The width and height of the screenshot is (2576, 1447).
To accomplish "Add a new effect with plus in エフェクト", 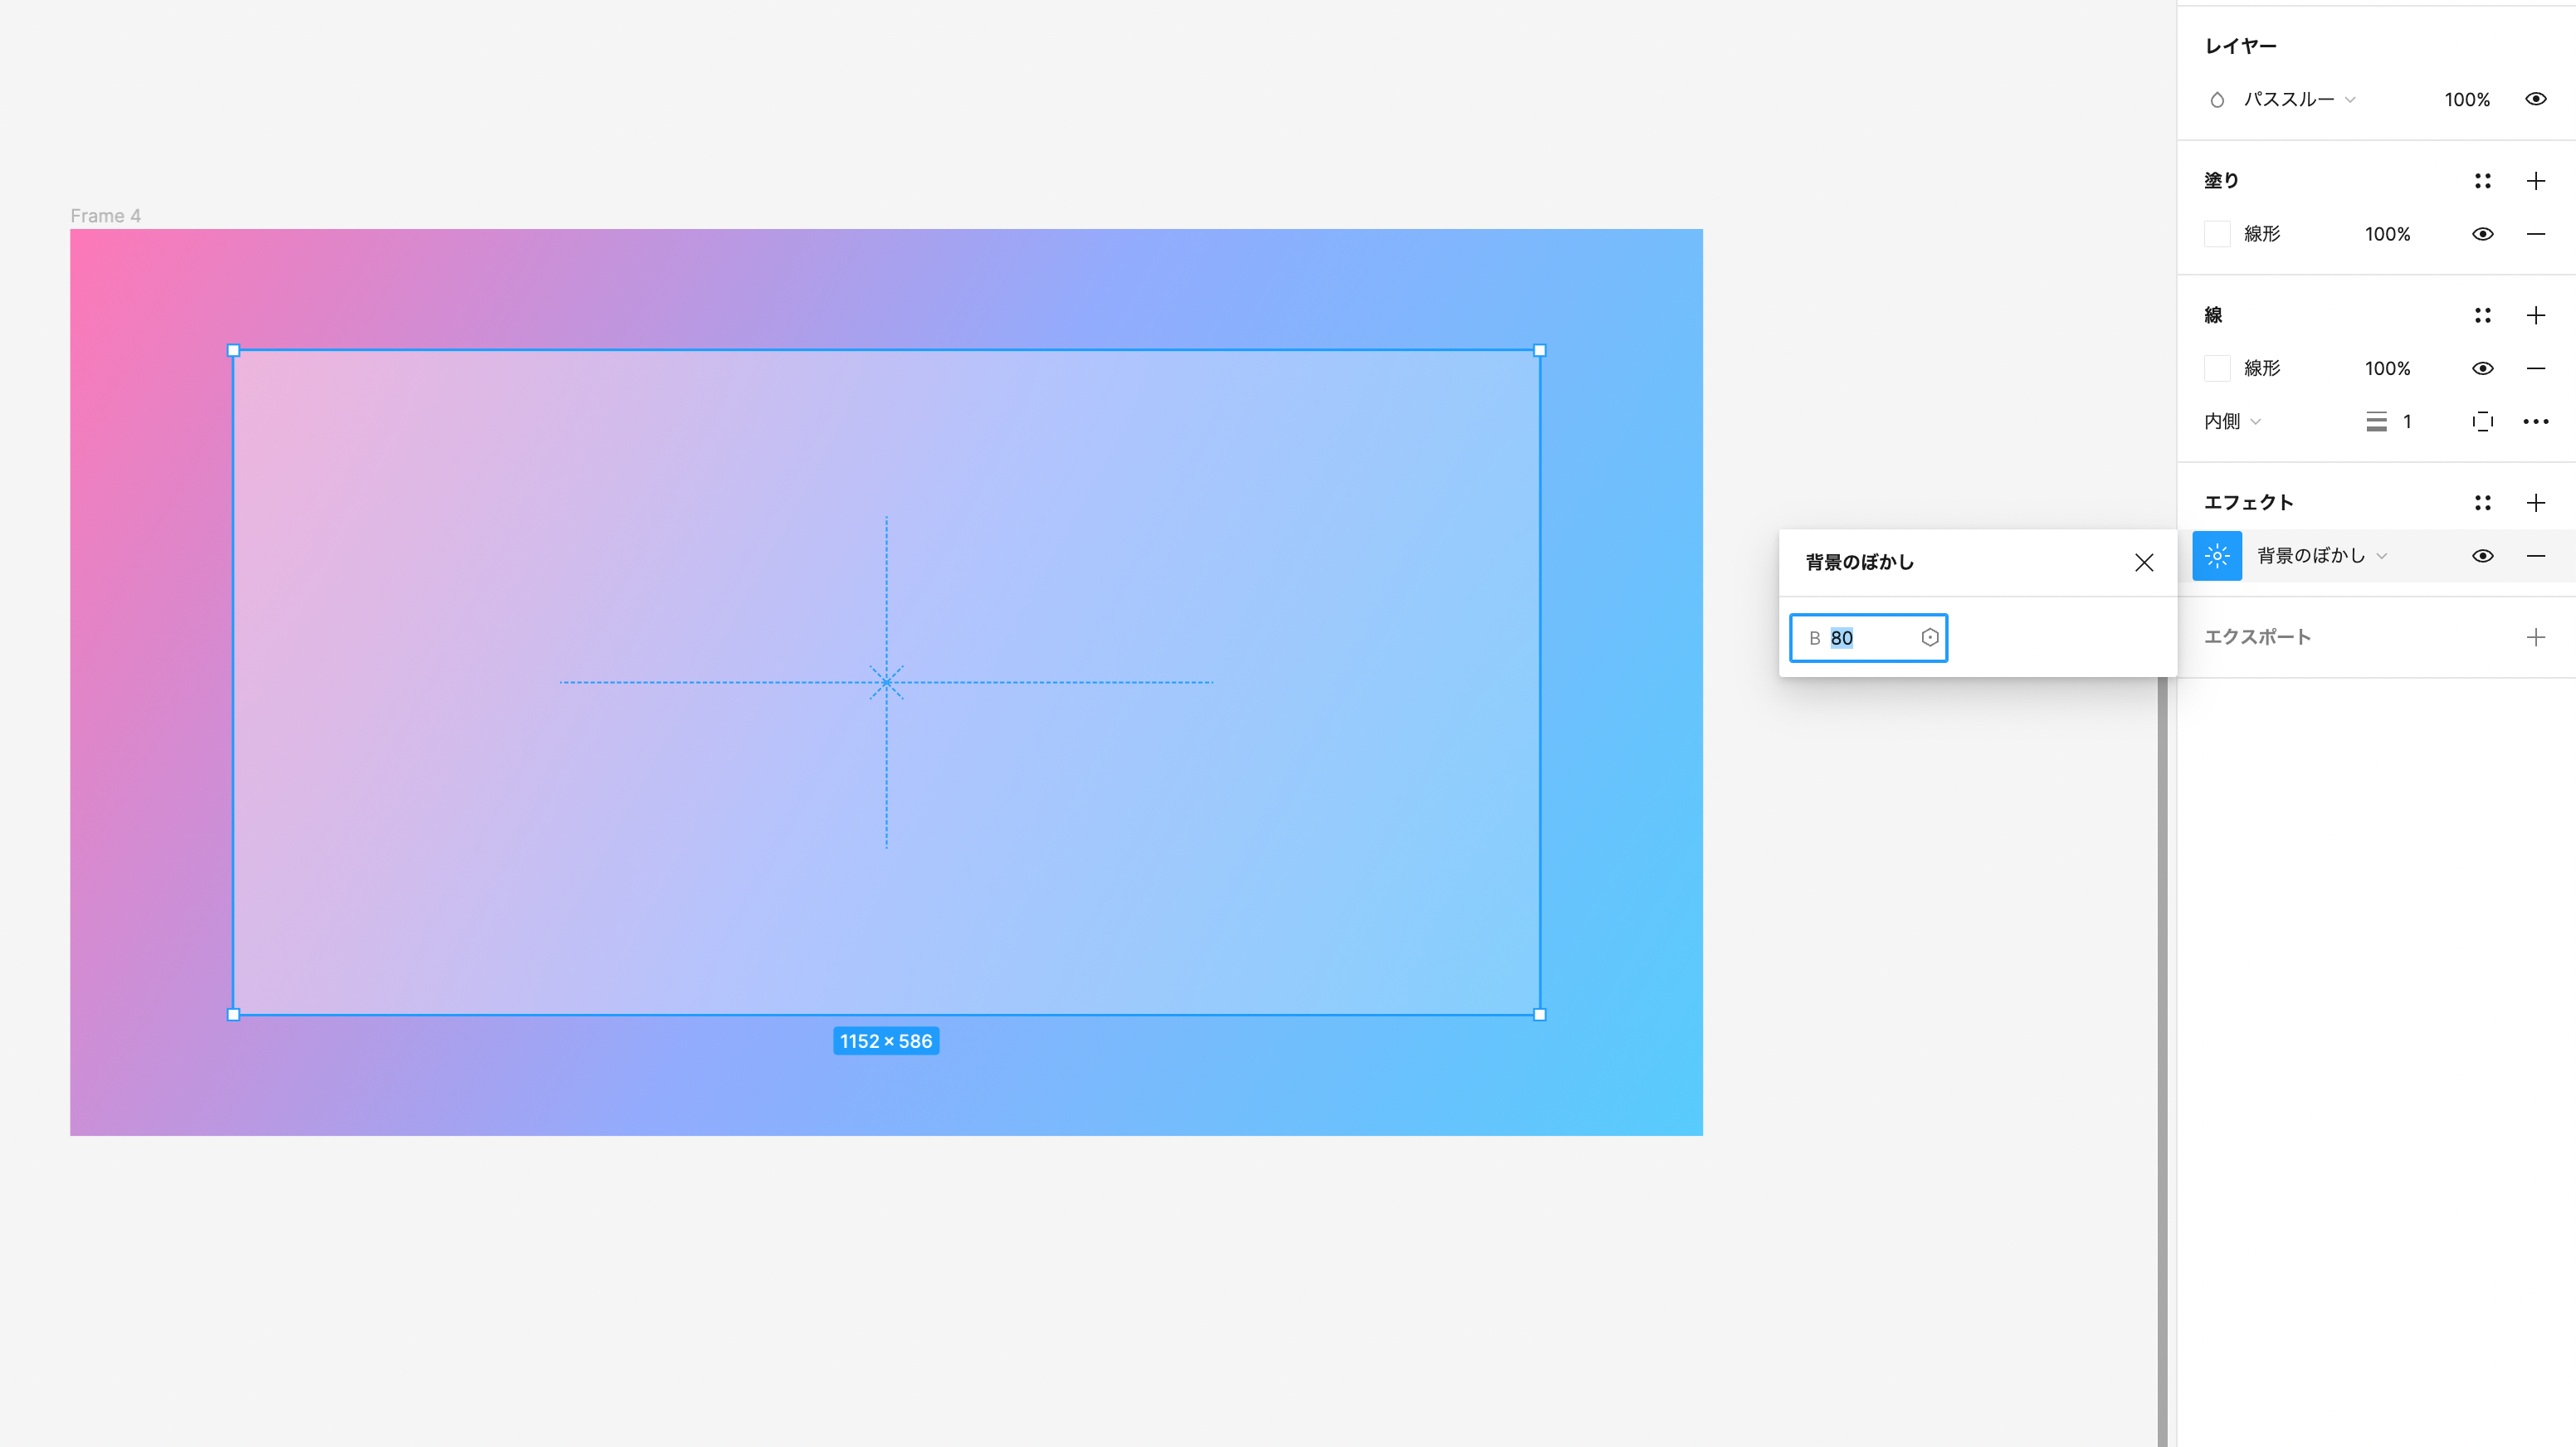I will (2535, 503).
